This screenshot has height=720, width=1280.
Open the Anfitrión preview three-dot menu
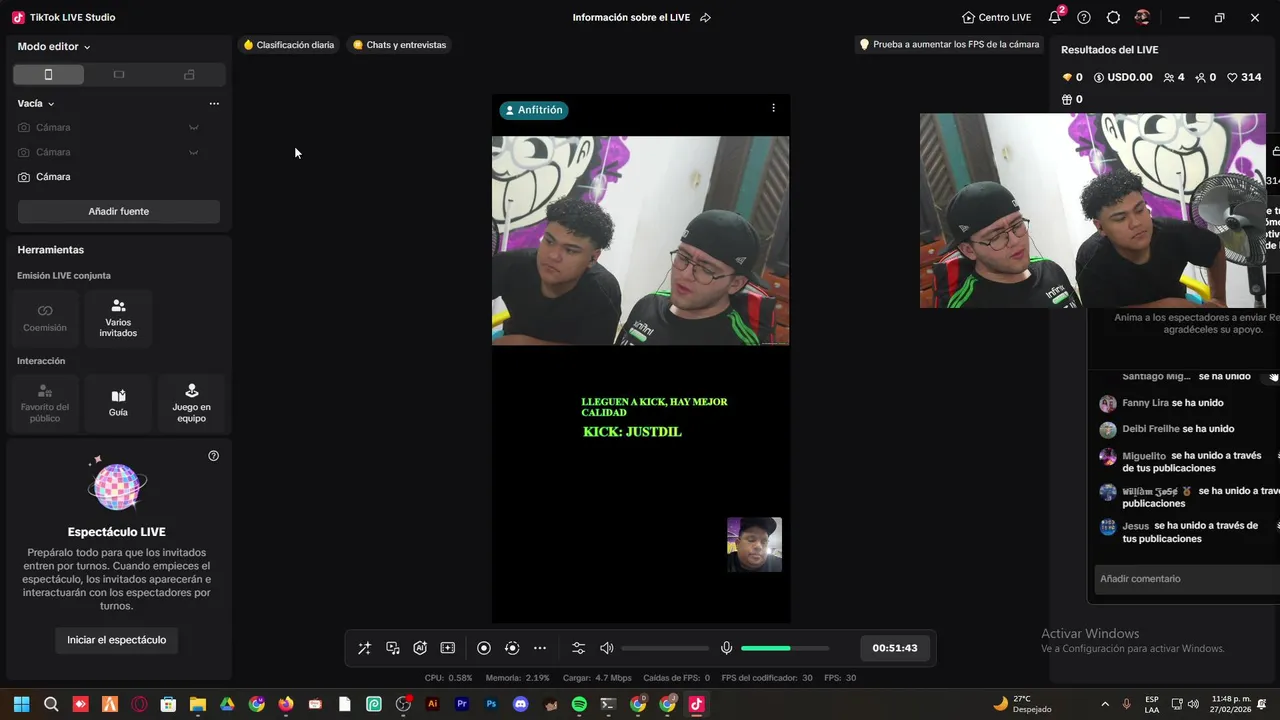(773, 108)
